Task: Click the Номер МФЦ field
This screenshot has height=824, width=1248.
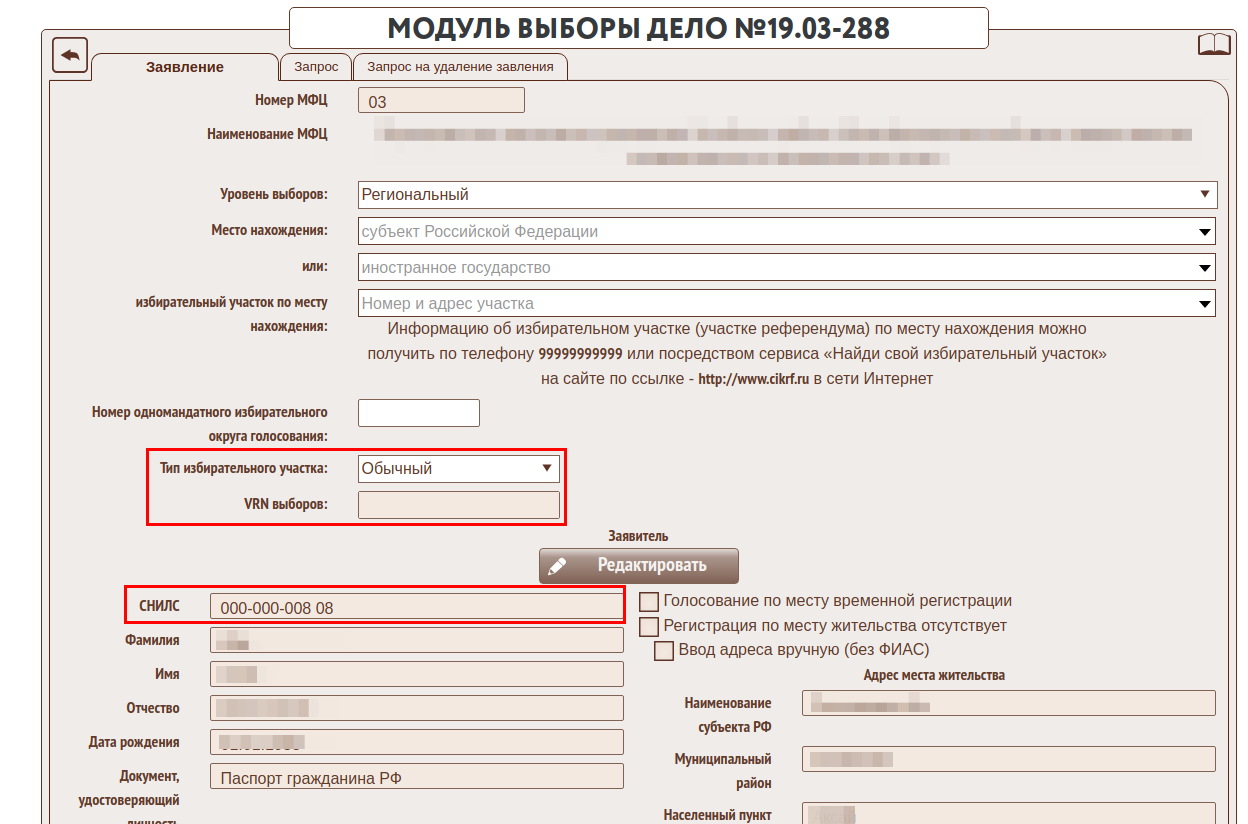Action: 441,101
